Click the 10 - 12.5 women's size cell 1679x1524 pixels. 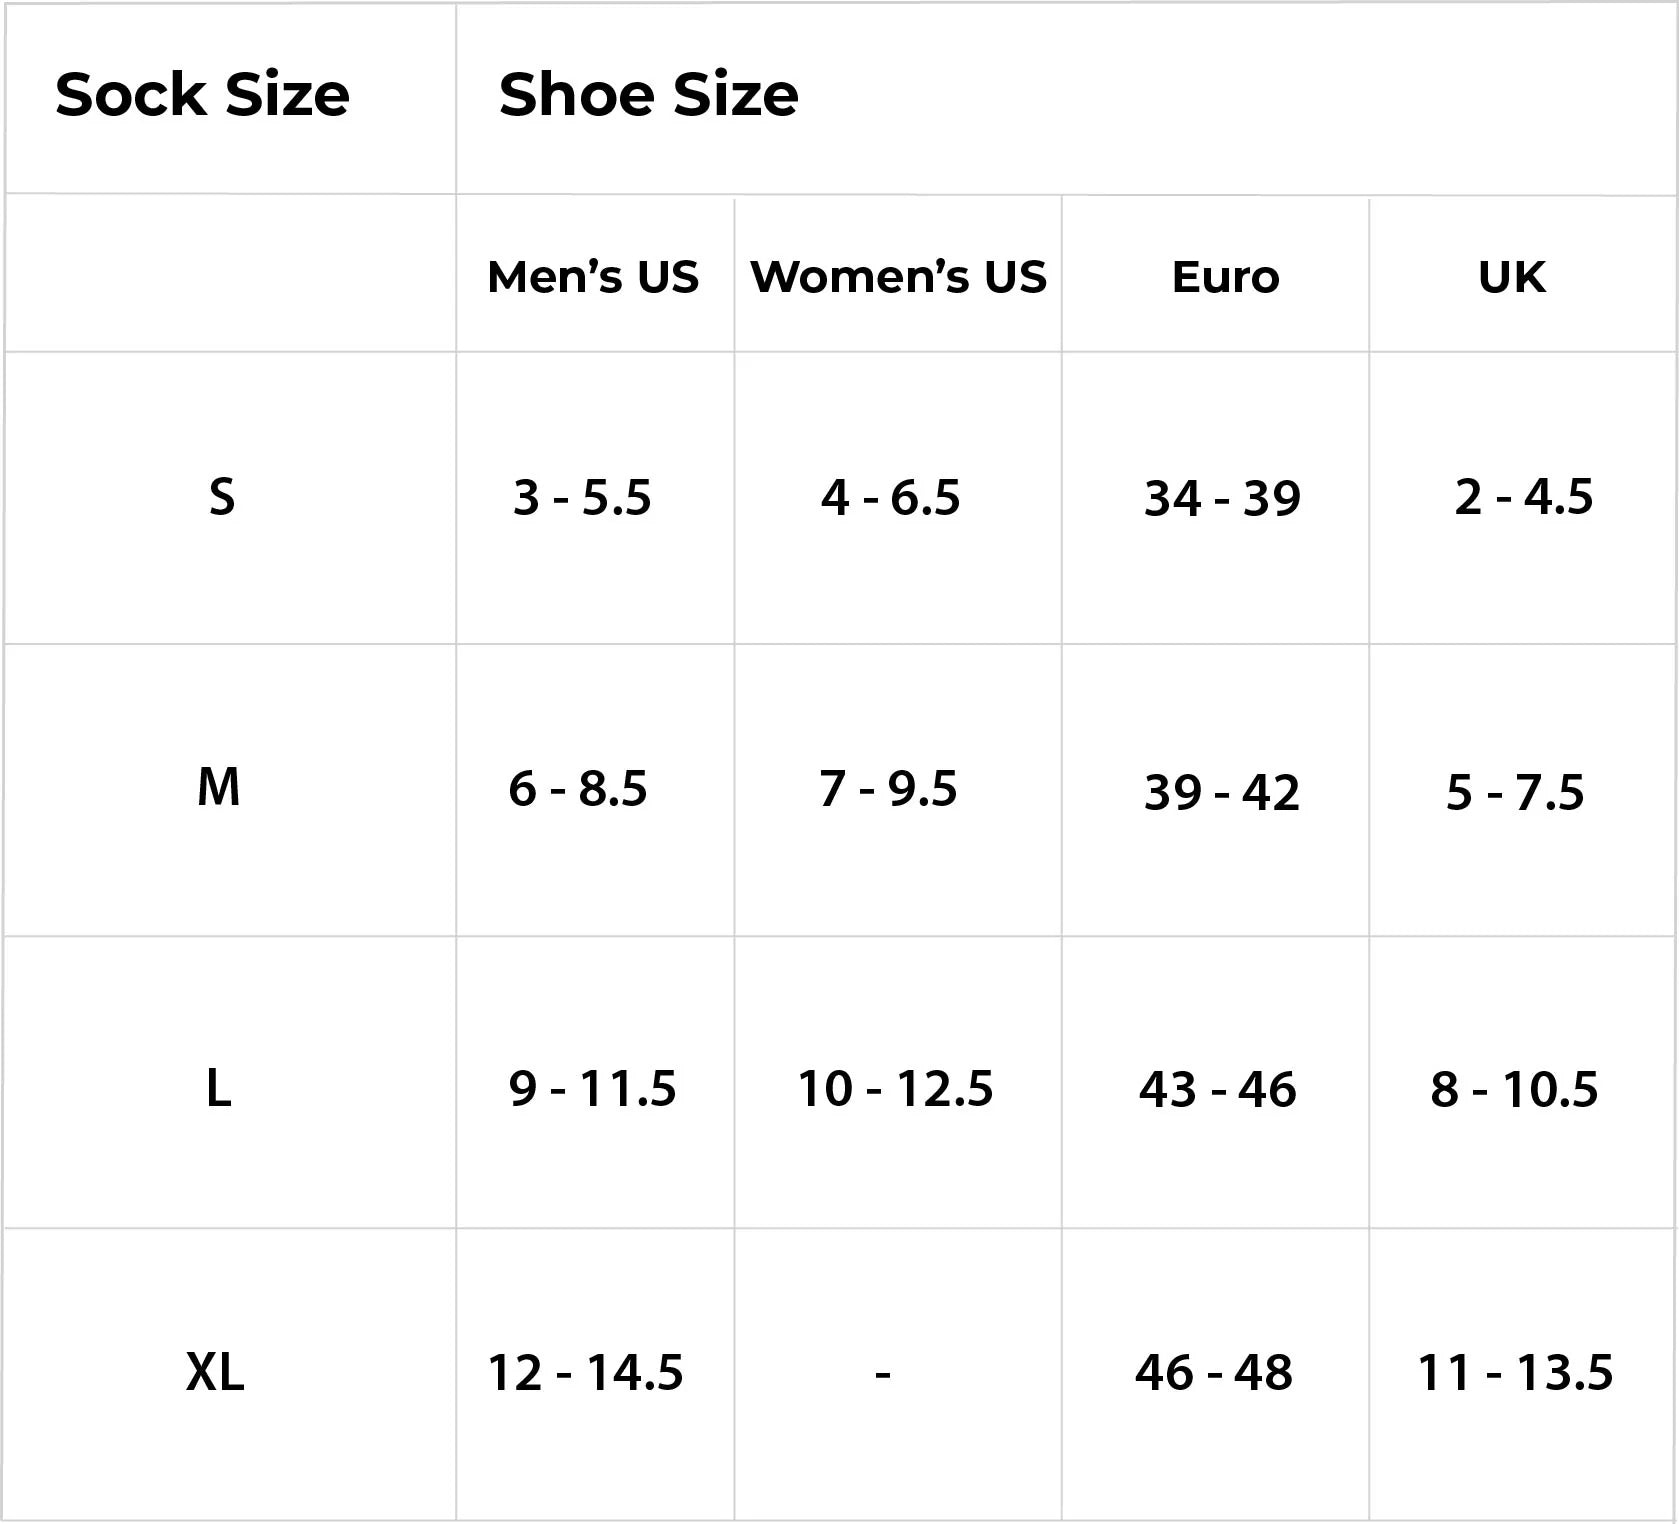895,1088
